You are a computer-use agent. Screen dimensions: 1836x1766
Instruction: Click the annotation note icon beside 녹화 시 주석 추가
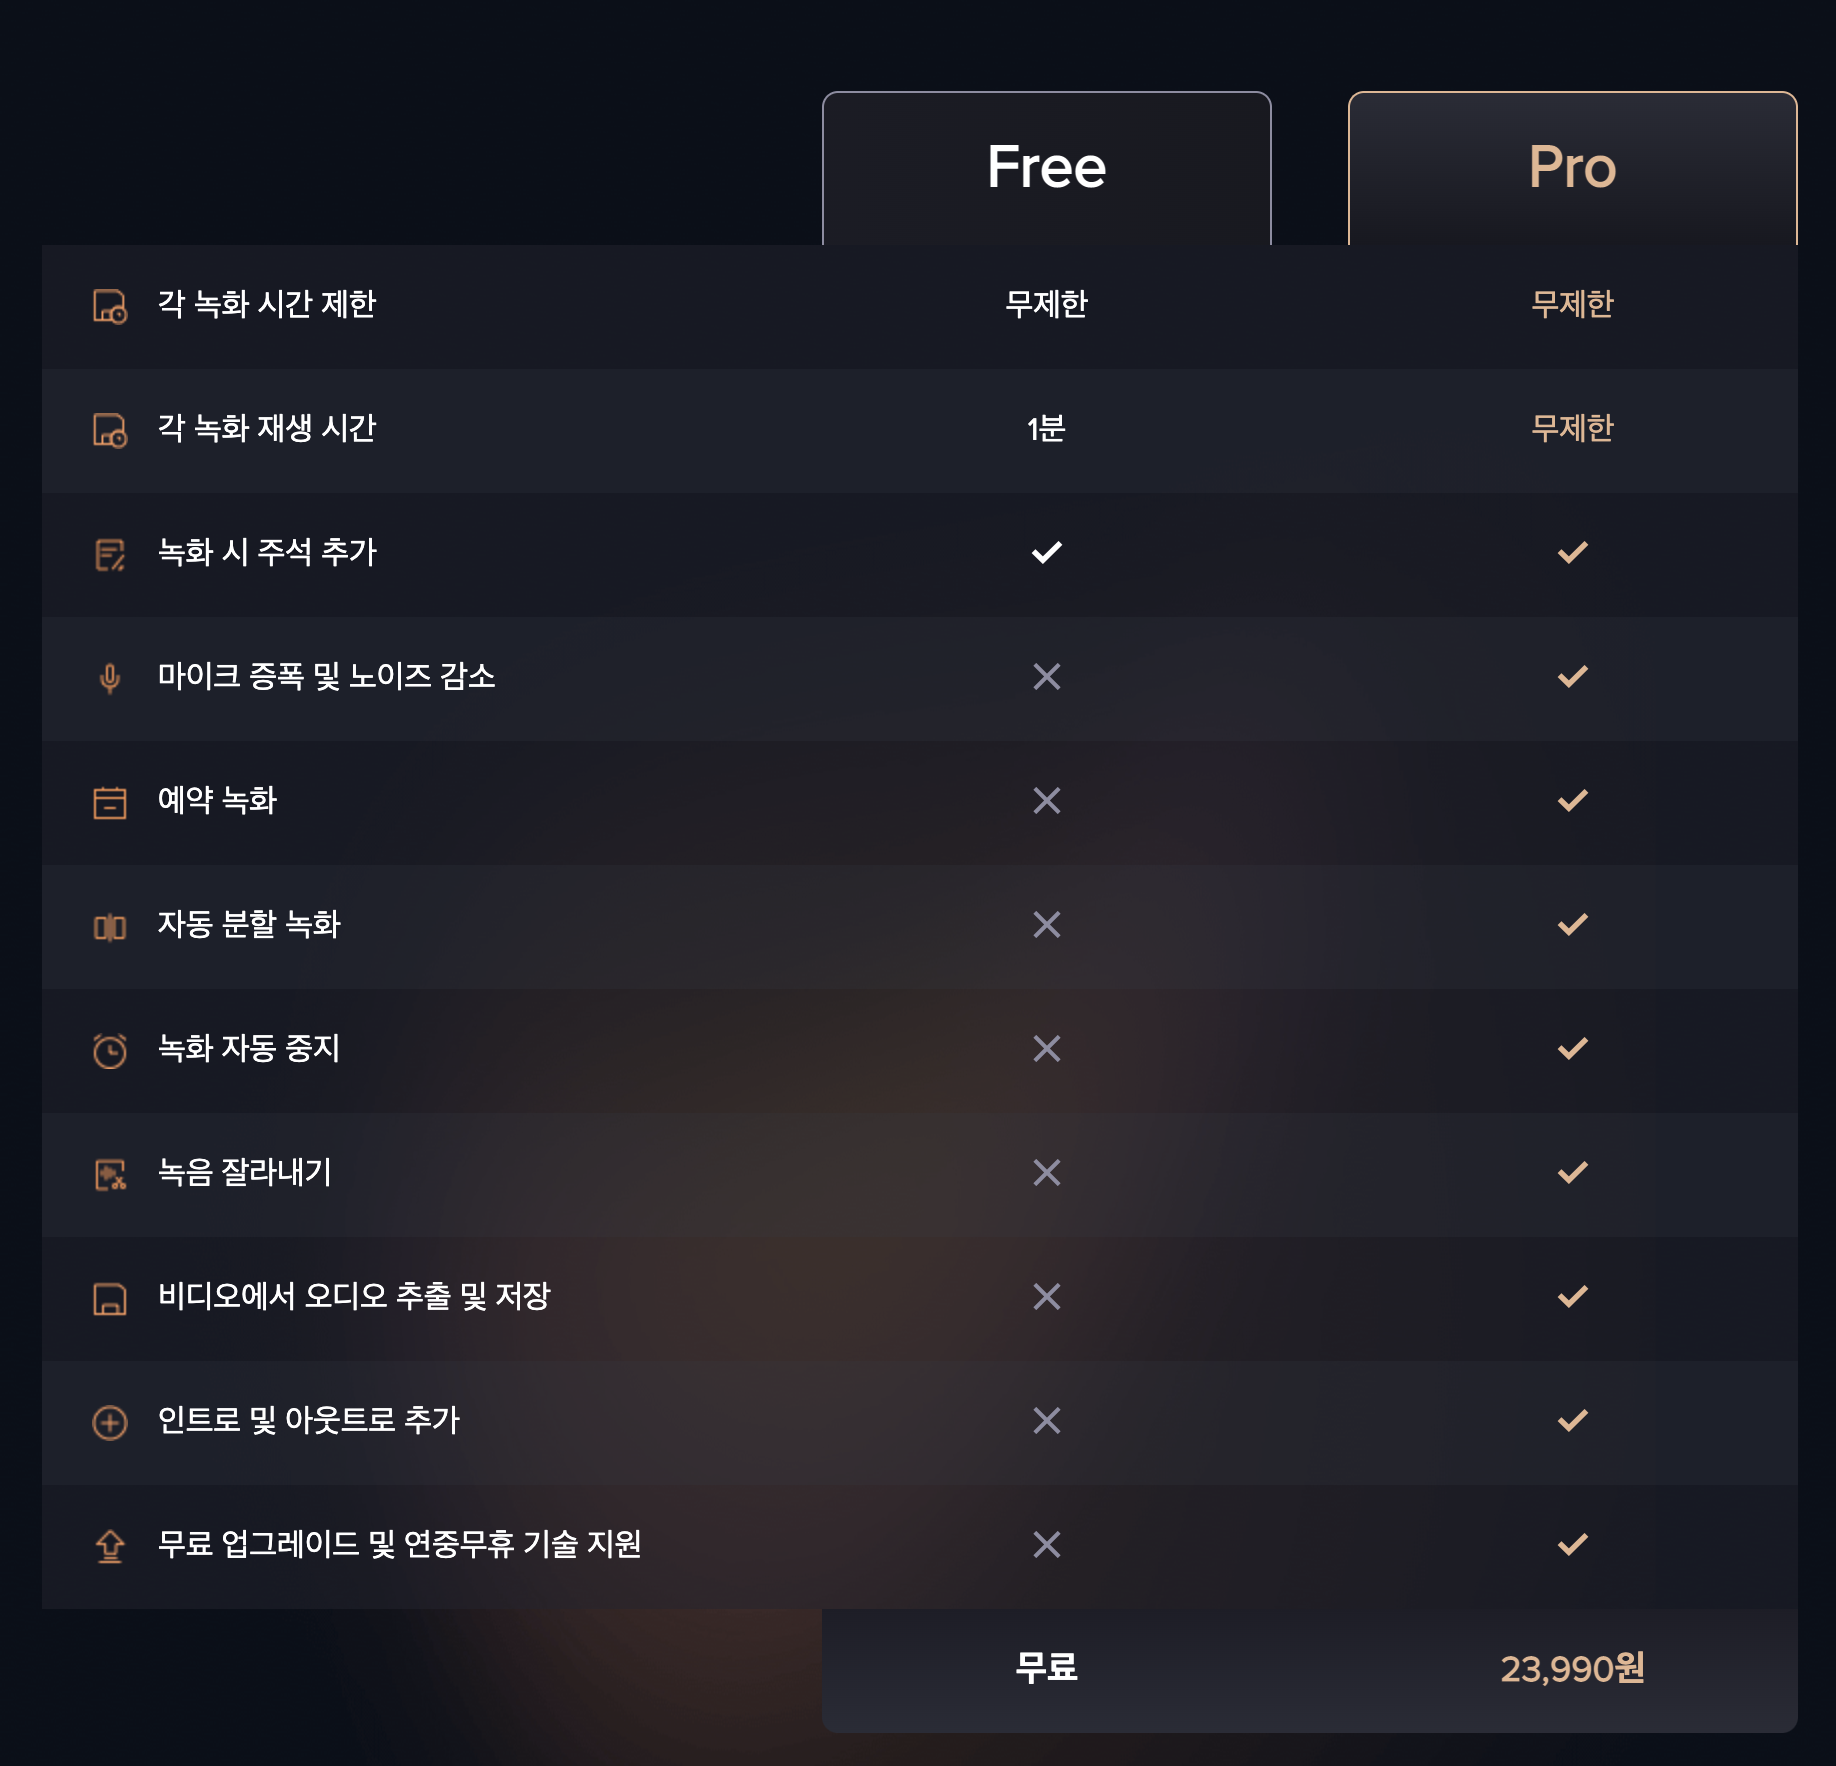pyautogui.click(x=110, y=554)
